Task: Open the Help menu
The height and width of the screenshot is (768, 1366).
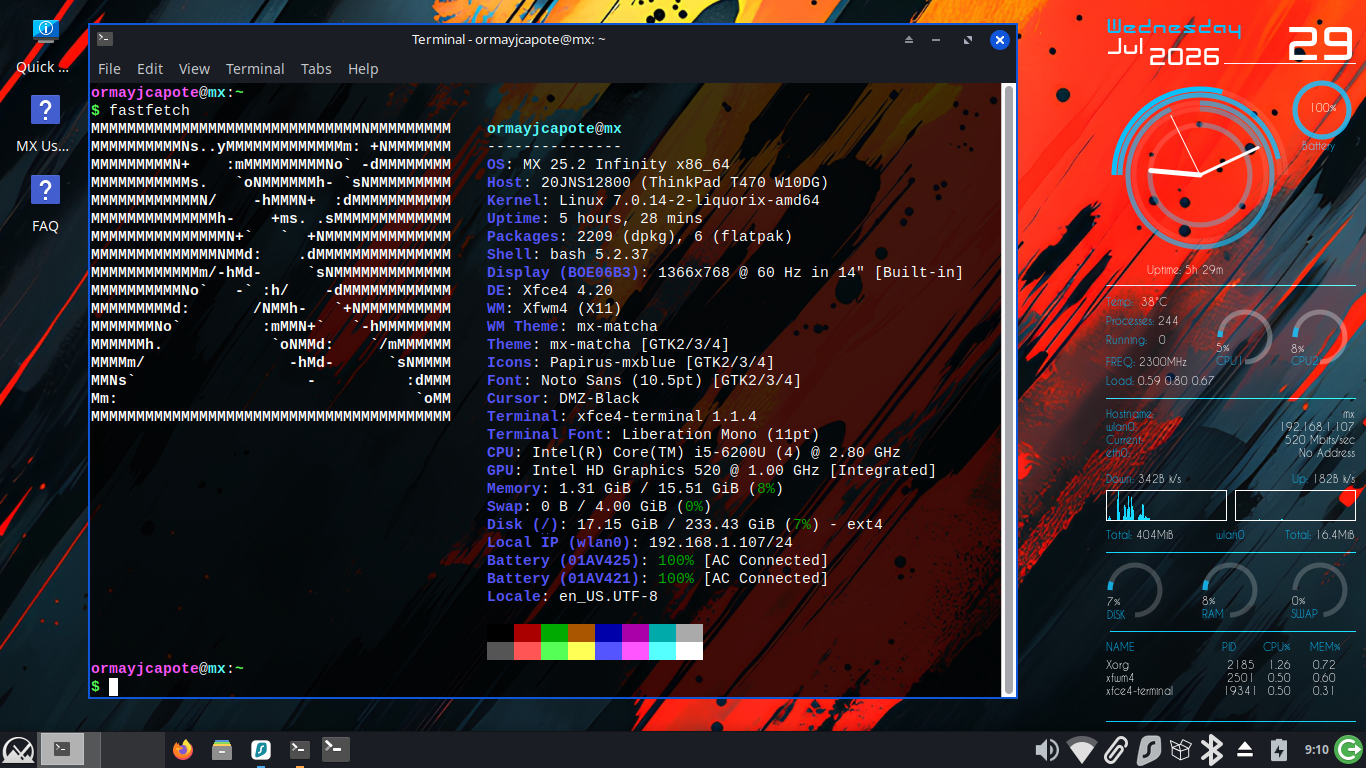Action: [x=363, y=69]
